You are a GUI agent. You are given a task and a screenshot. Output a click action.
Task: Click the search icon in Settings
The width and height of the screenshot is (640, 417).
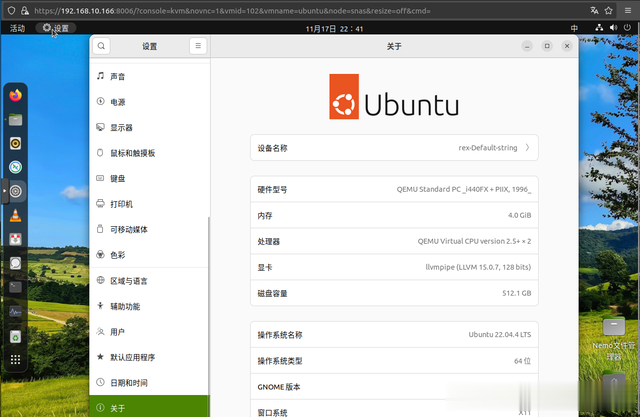tap(101, 46)
